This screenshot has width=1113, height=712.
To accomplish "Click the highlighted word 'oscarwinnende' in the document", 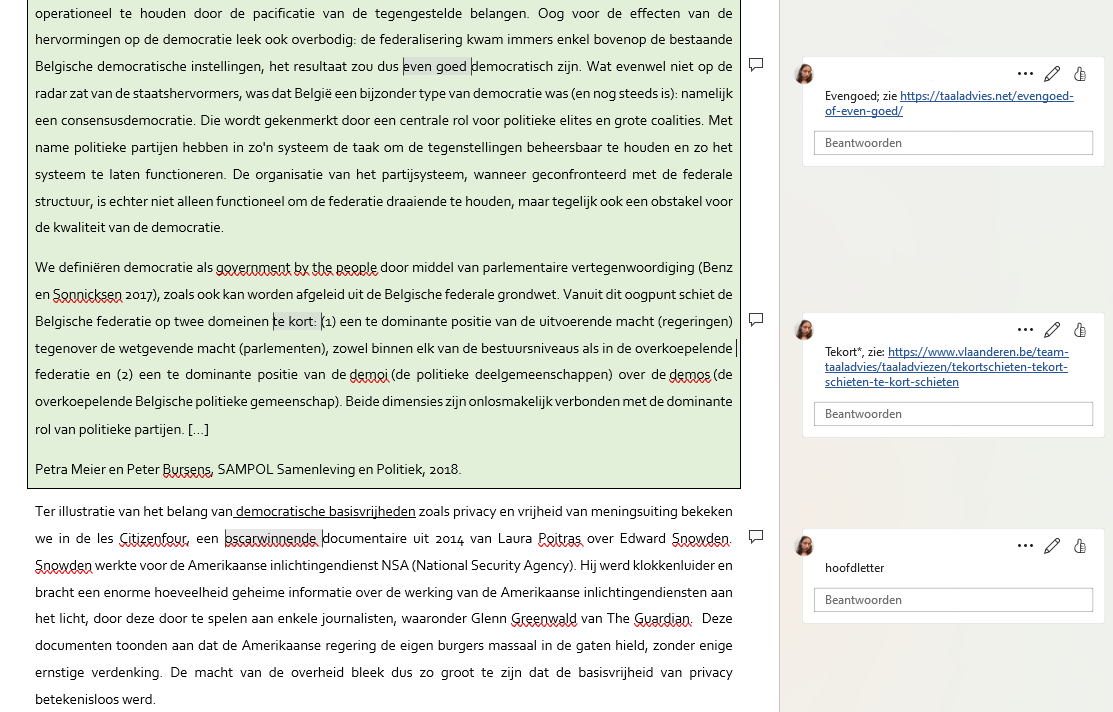I will 273,539.
